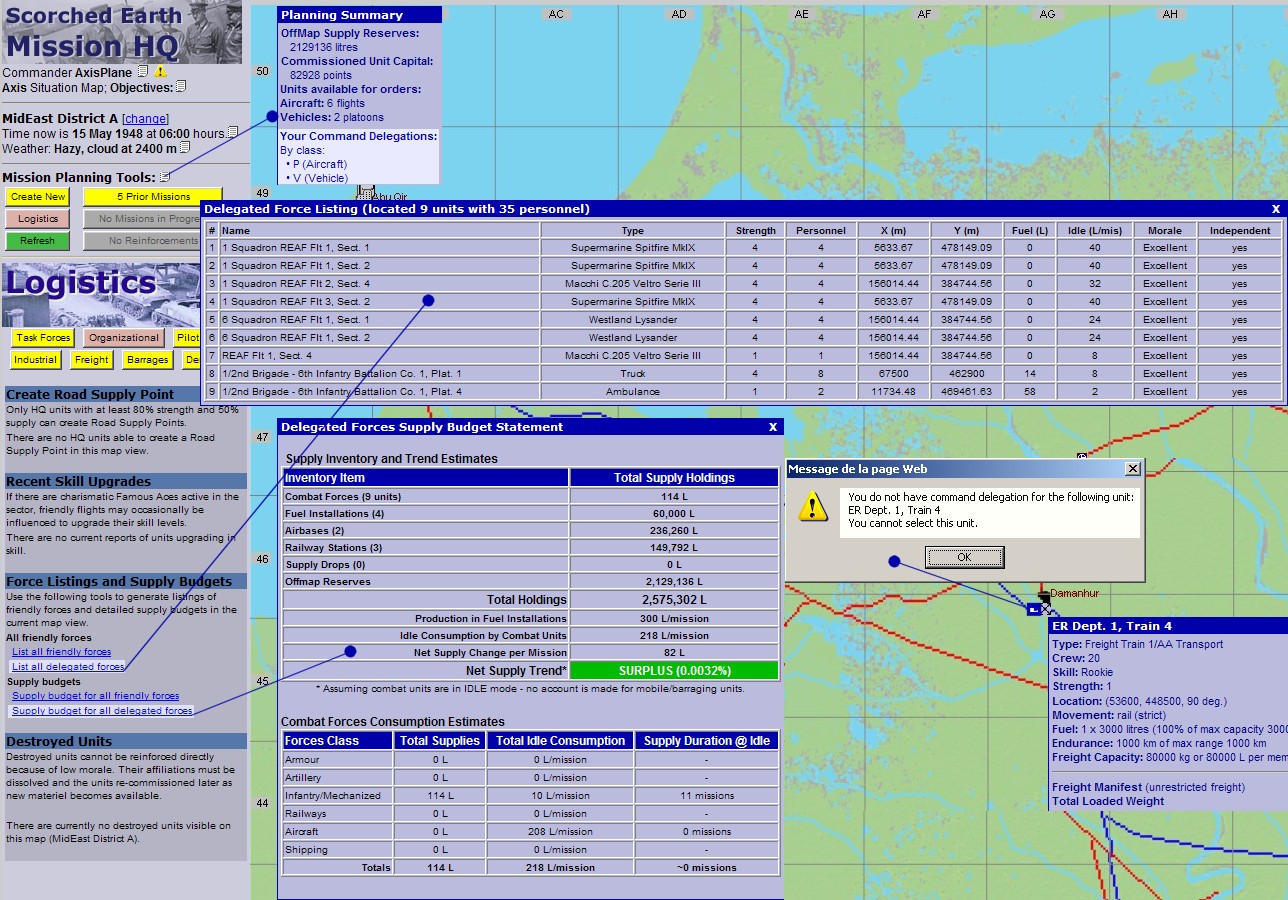Close the Supply Budget Statement panel
The image size is (1288, 900).
point(772,427)
